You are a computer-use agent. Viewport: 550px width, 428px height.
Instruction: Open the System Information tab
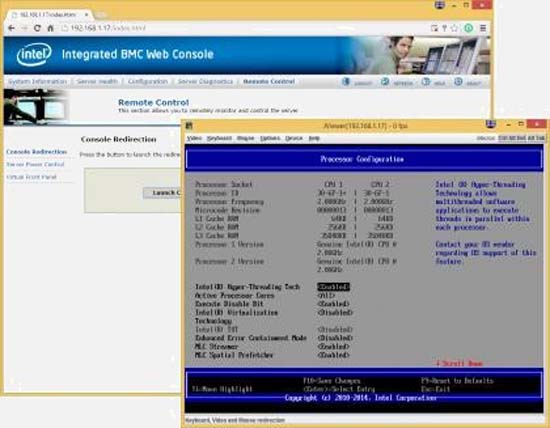click(37, 81)
